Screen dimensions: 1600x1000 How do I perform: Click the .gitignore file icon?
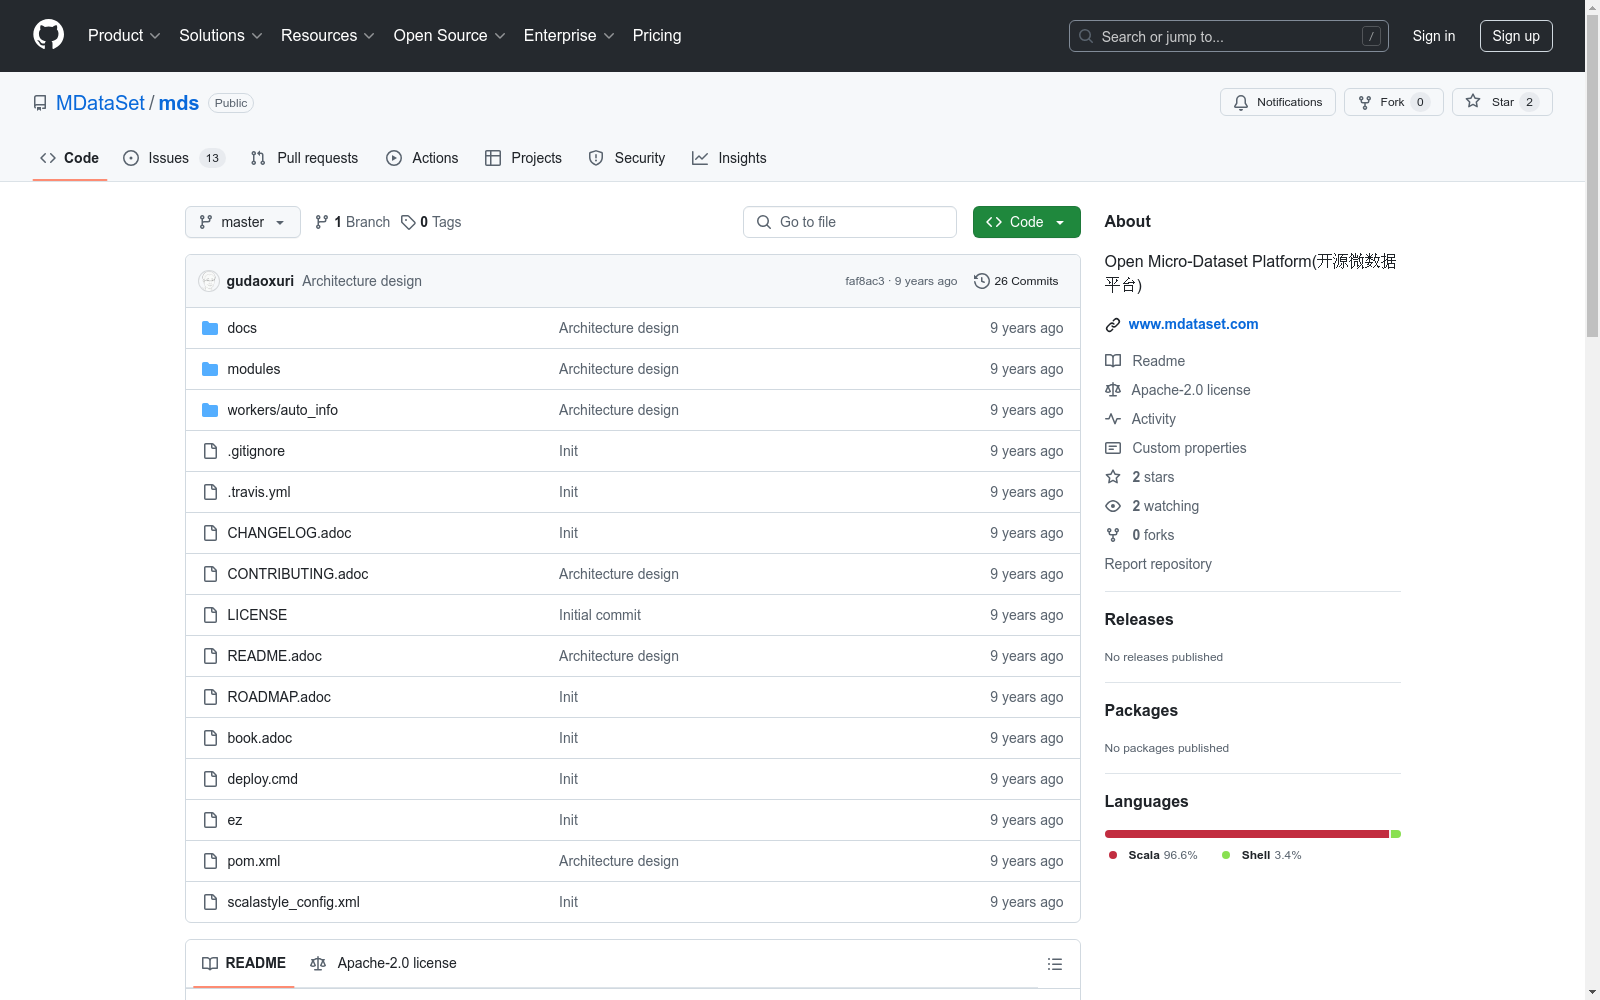(210, 451)
